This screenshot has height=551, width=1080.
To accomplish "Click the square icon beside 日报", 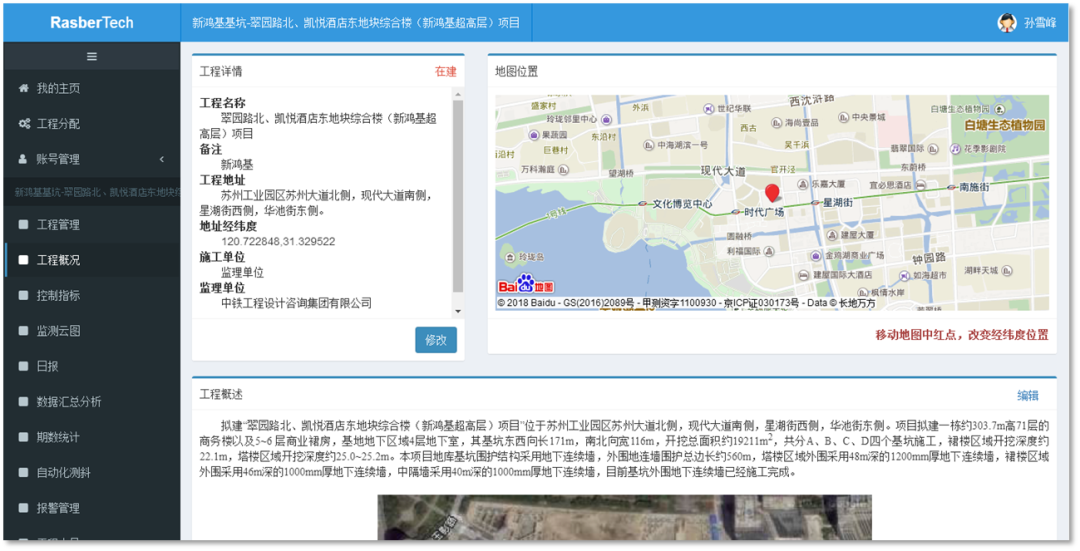I will pos(23,366).
